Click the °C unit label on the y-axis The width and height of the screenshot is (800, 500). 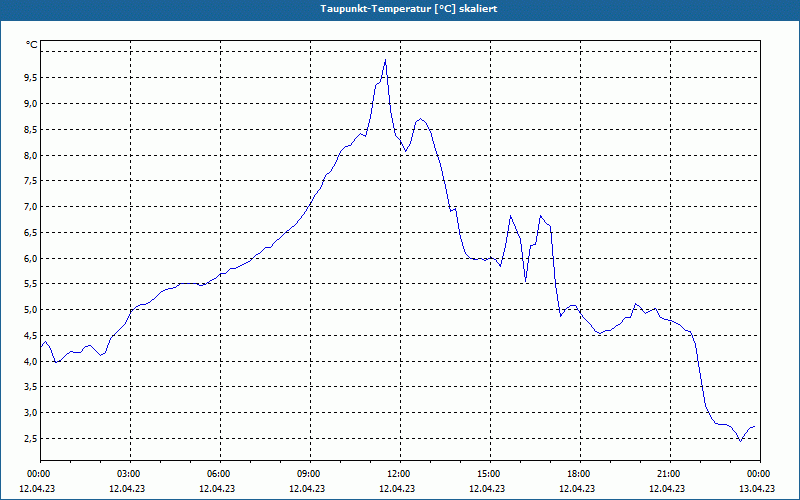(32, 45)
